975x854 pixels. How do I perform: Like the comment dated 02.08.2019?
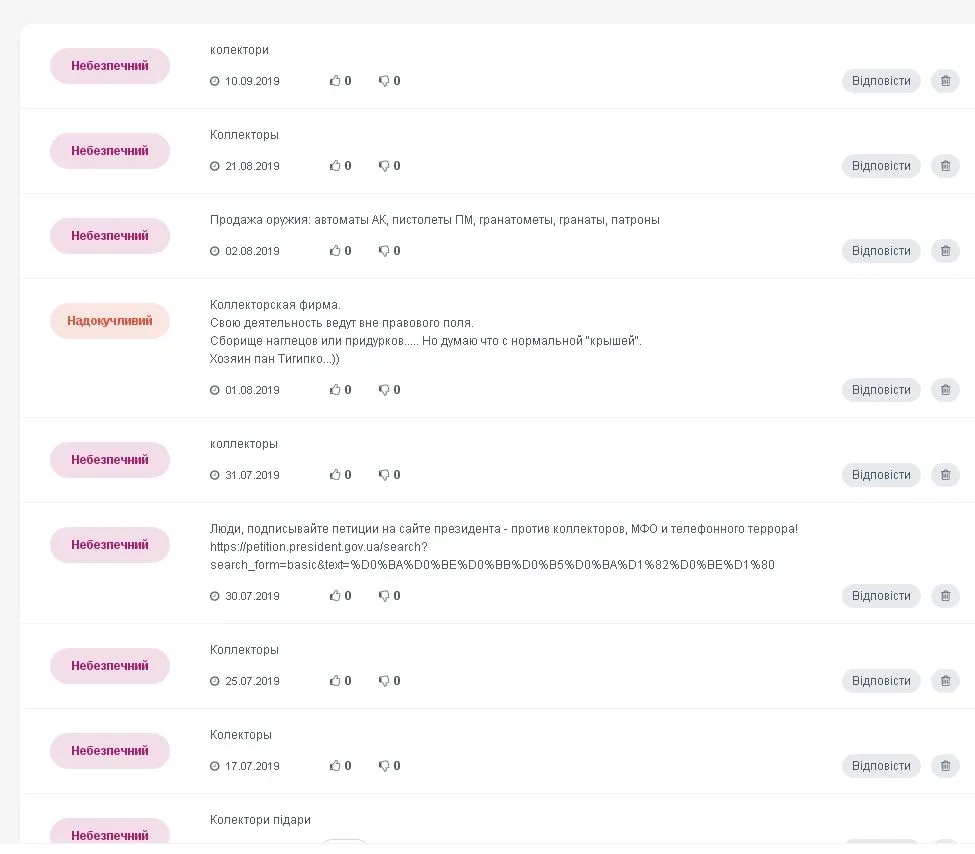point(336,251)
